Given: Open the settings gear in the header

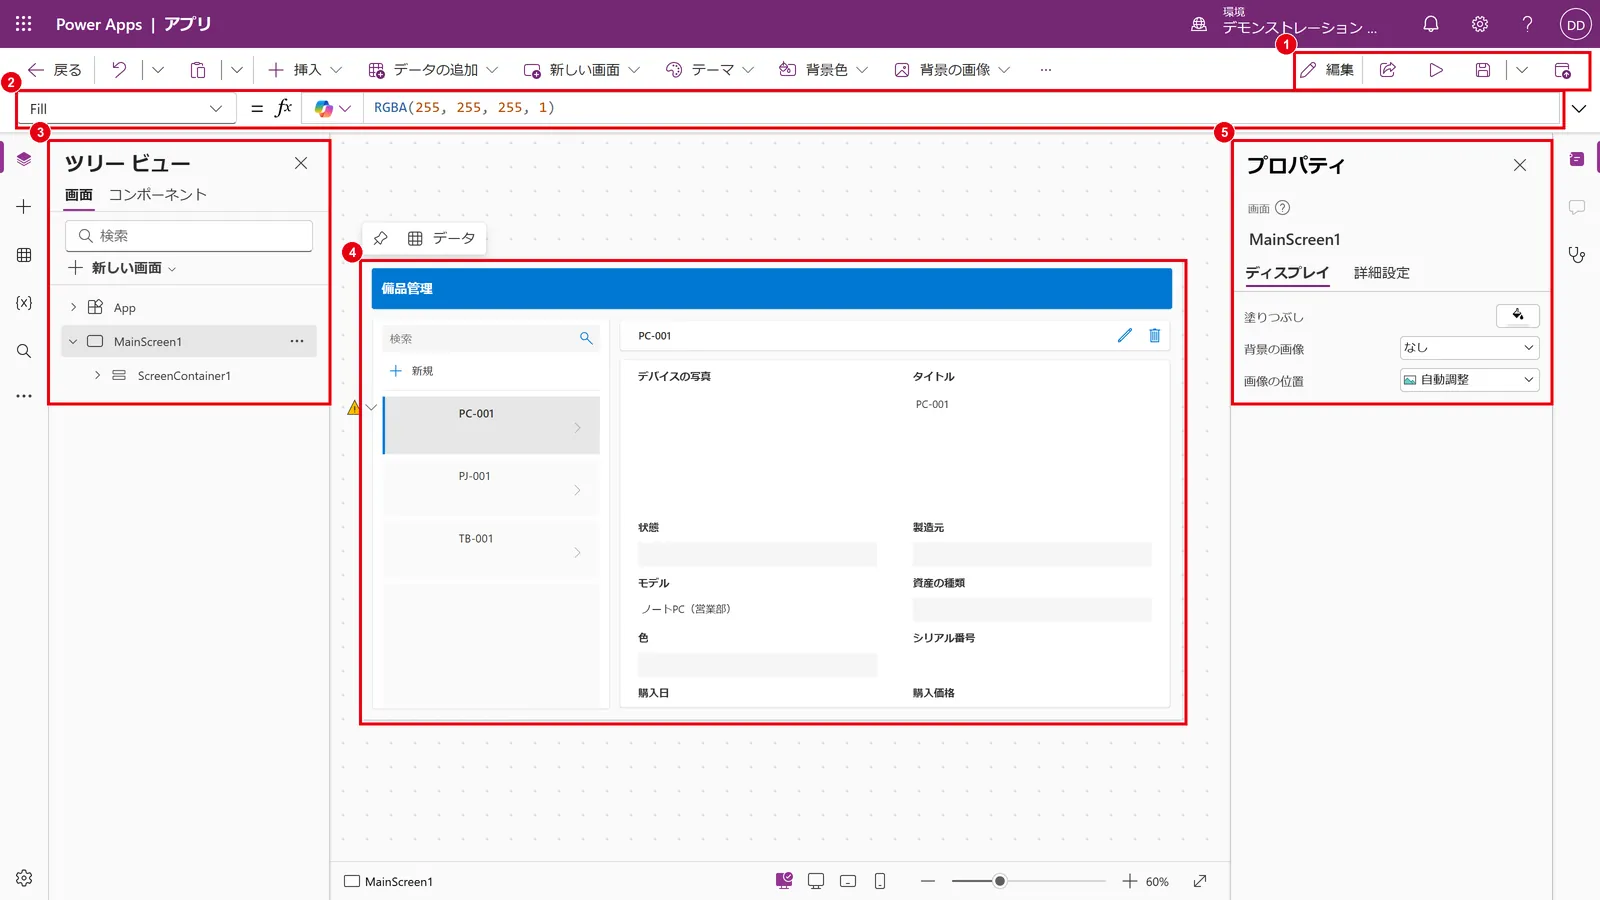Looking at the screenshot, I should [1480, 24].
